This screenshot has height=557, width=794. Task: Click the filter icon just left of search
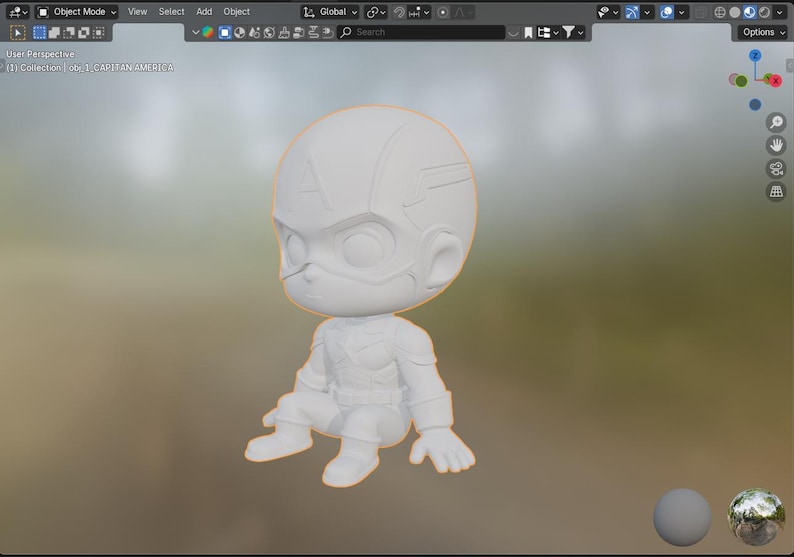328,32
